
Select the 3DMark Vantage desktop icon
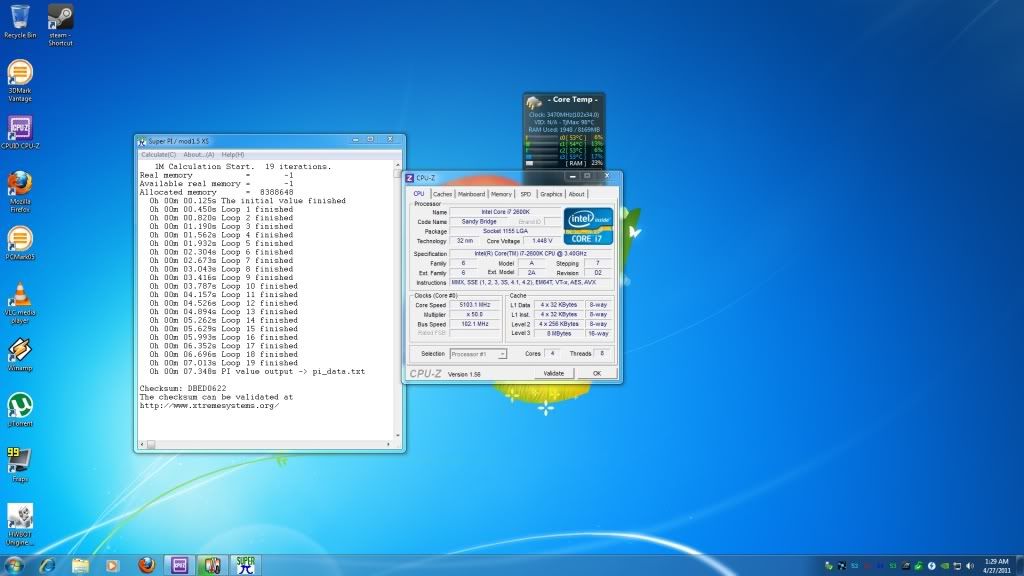point(20,81)
